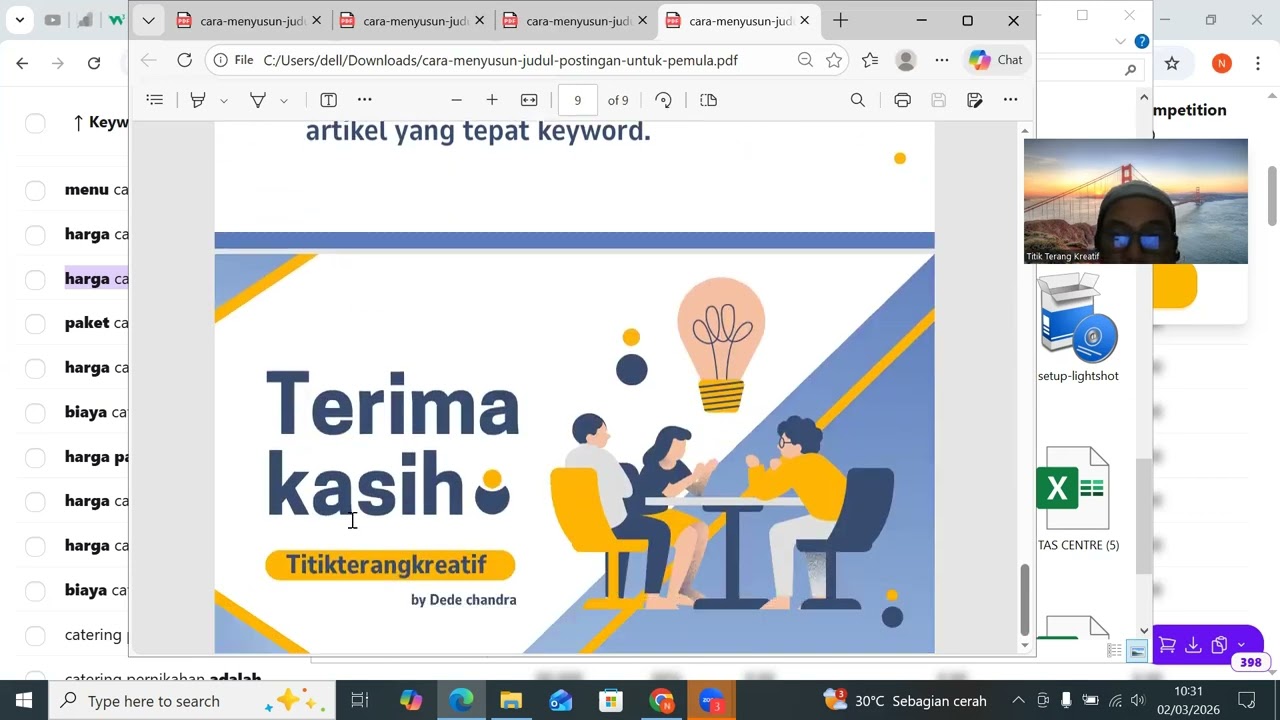Close the active PDF tab

click(x=804, y=21)
